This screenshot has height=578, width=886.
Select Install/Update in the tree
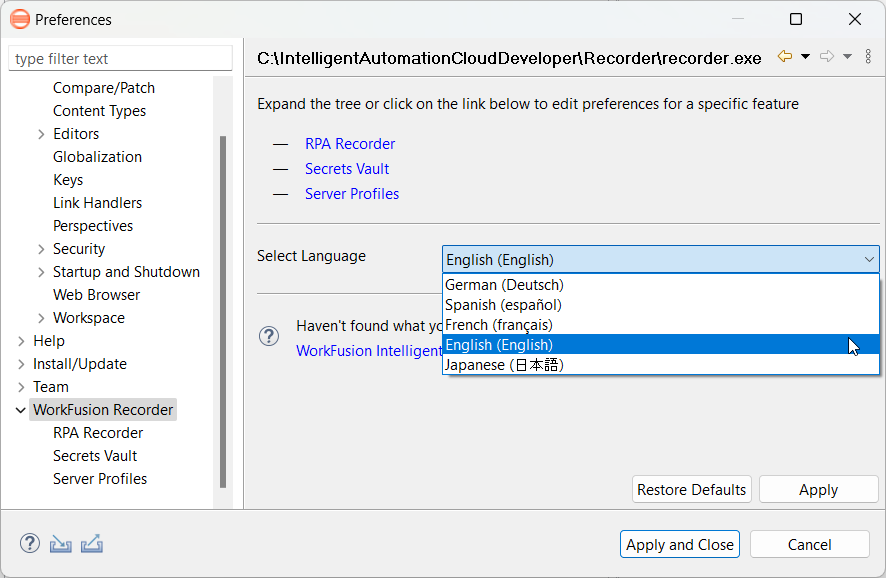pos(80,364)
